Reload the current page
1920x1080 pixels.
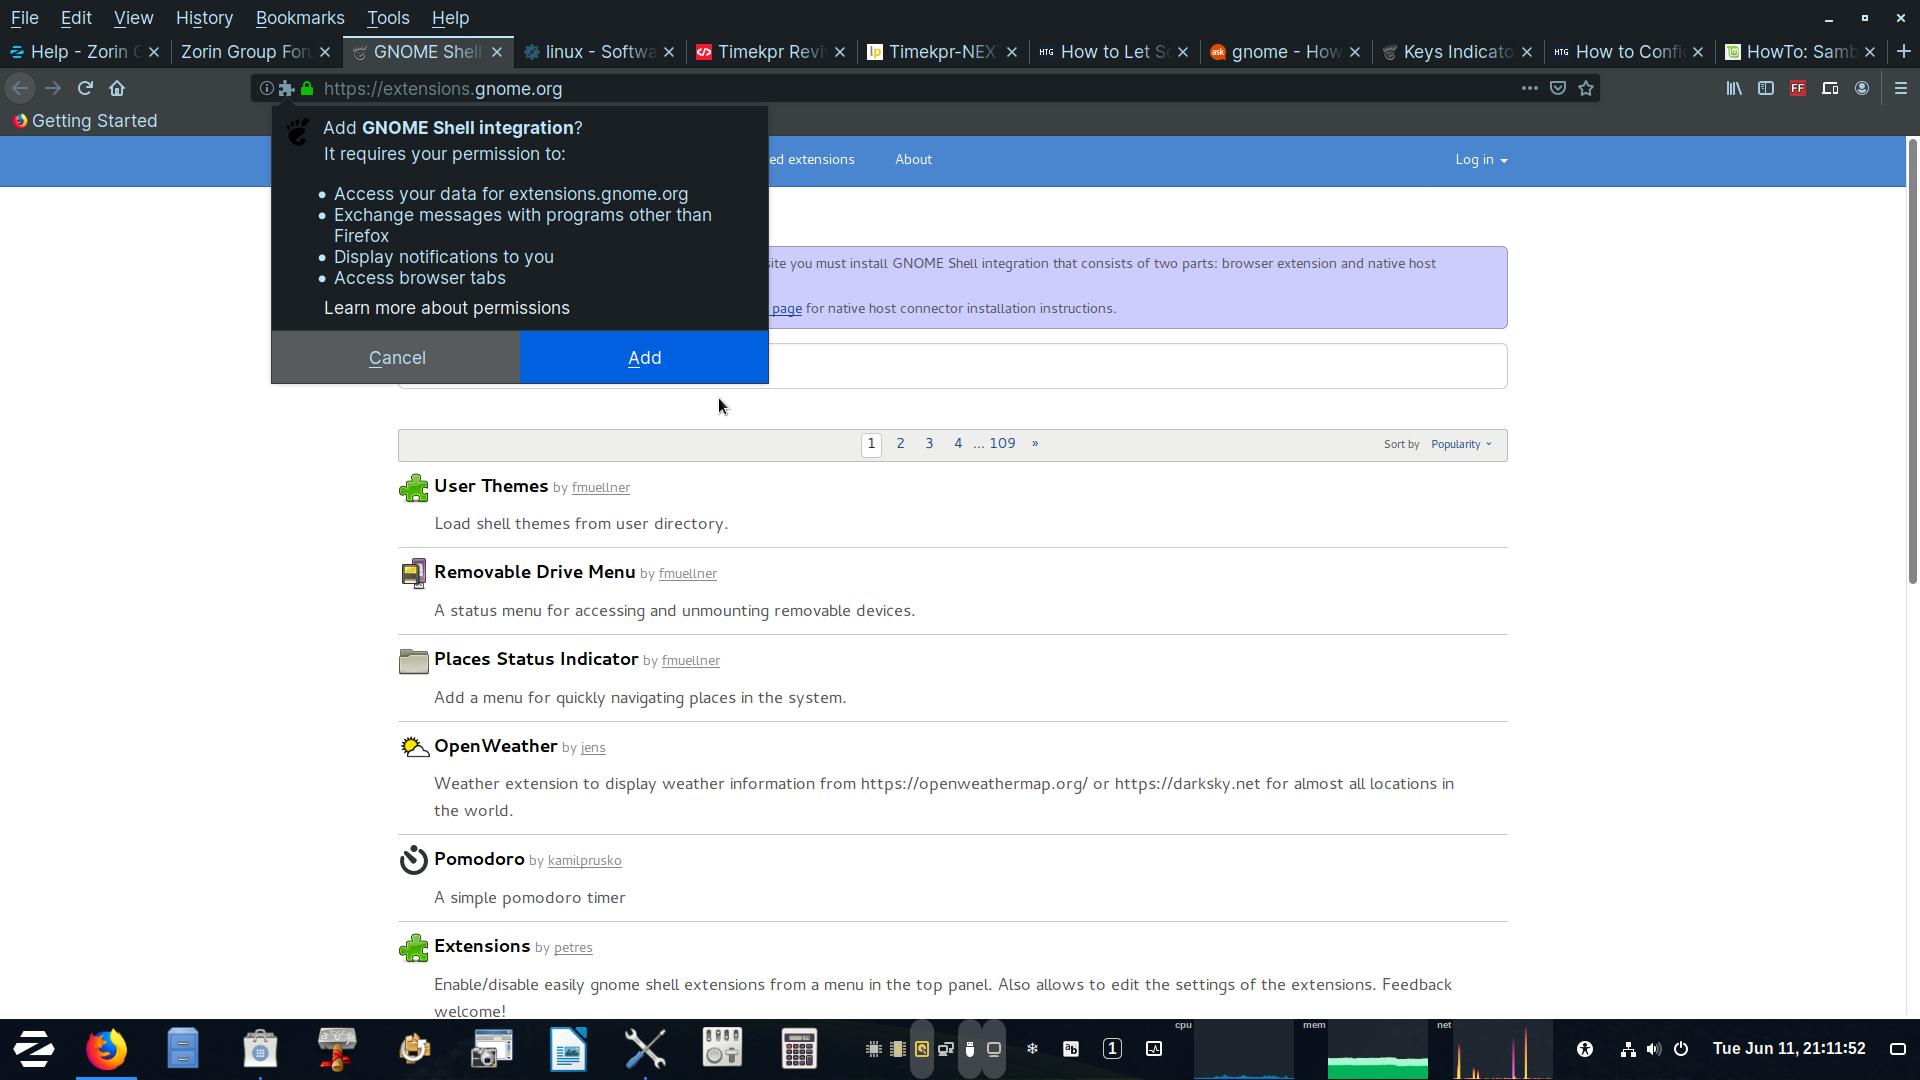coord(85,89)
